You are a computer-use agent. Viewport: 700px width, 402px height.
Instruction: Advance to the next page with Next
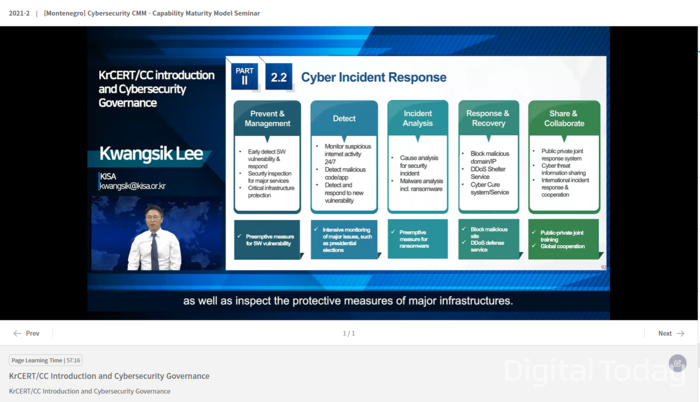[665, 333]
